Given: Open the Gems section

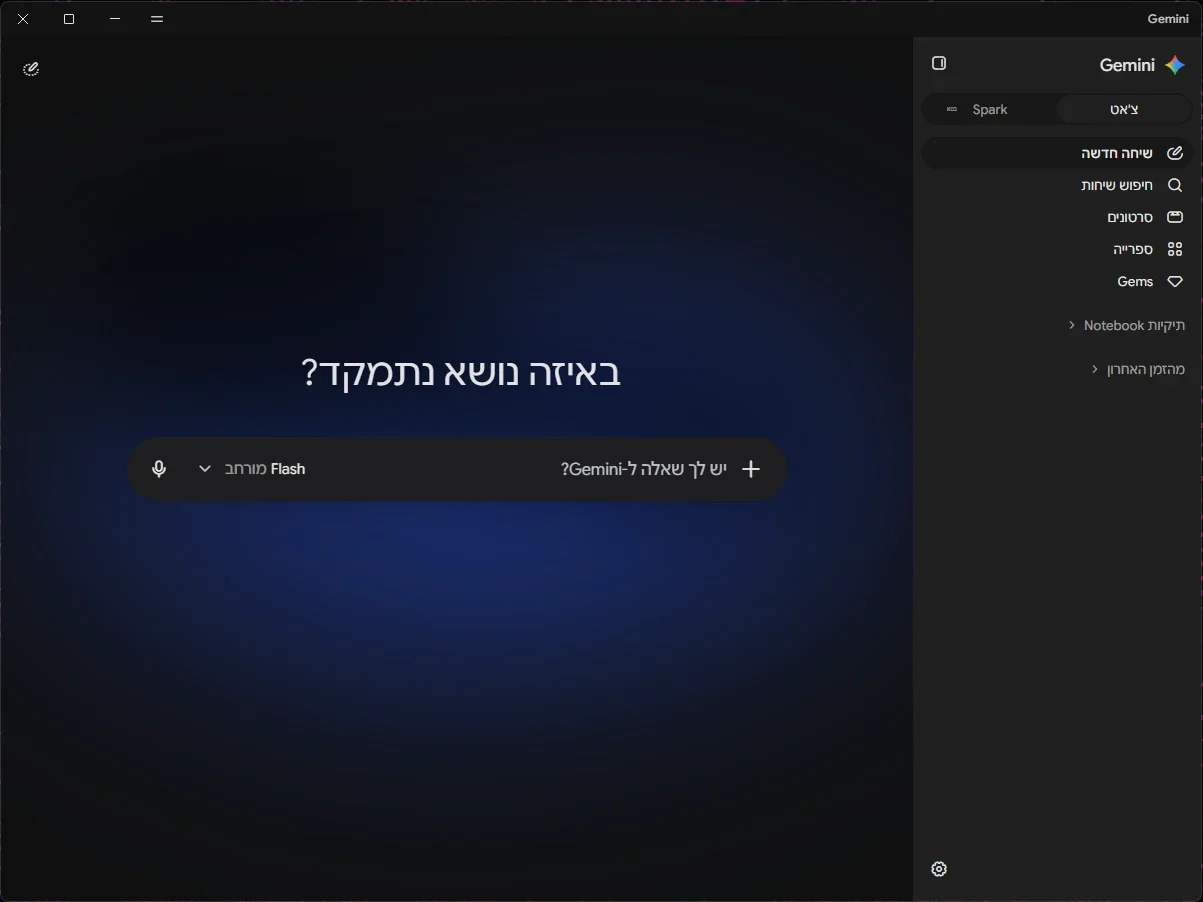Looking at the screenshot, I should point(1056,281).
